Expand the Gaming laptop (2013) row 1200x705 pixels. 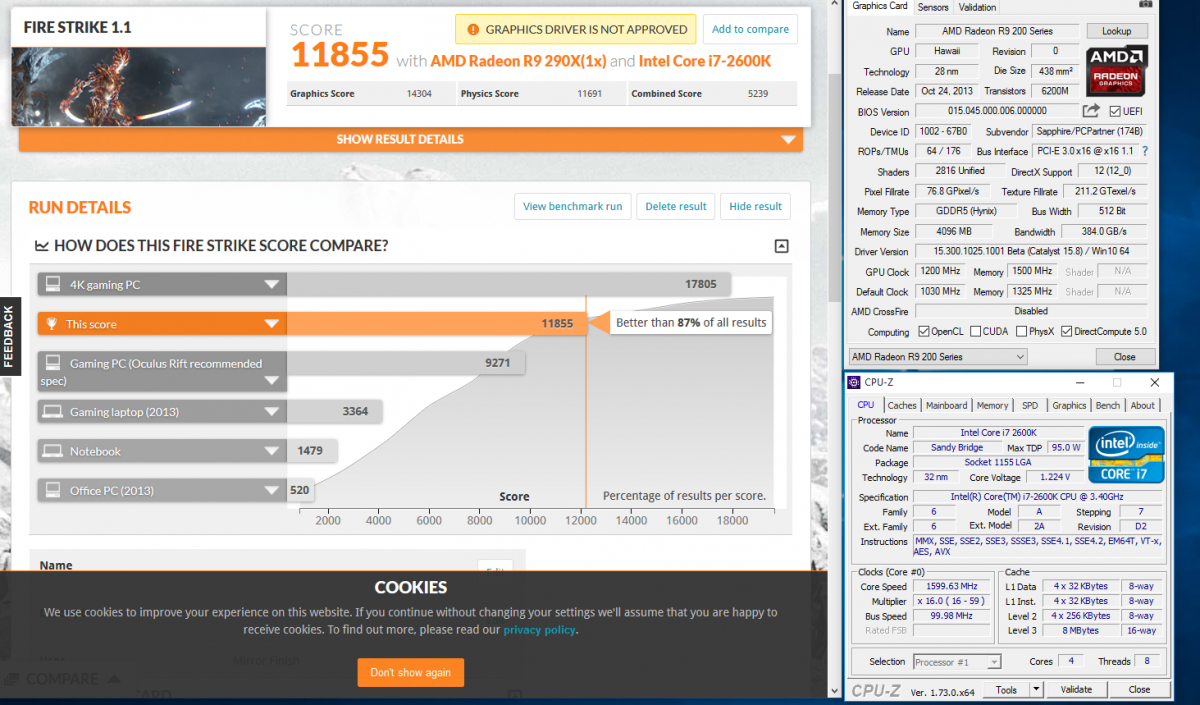(x=271, y=411)
